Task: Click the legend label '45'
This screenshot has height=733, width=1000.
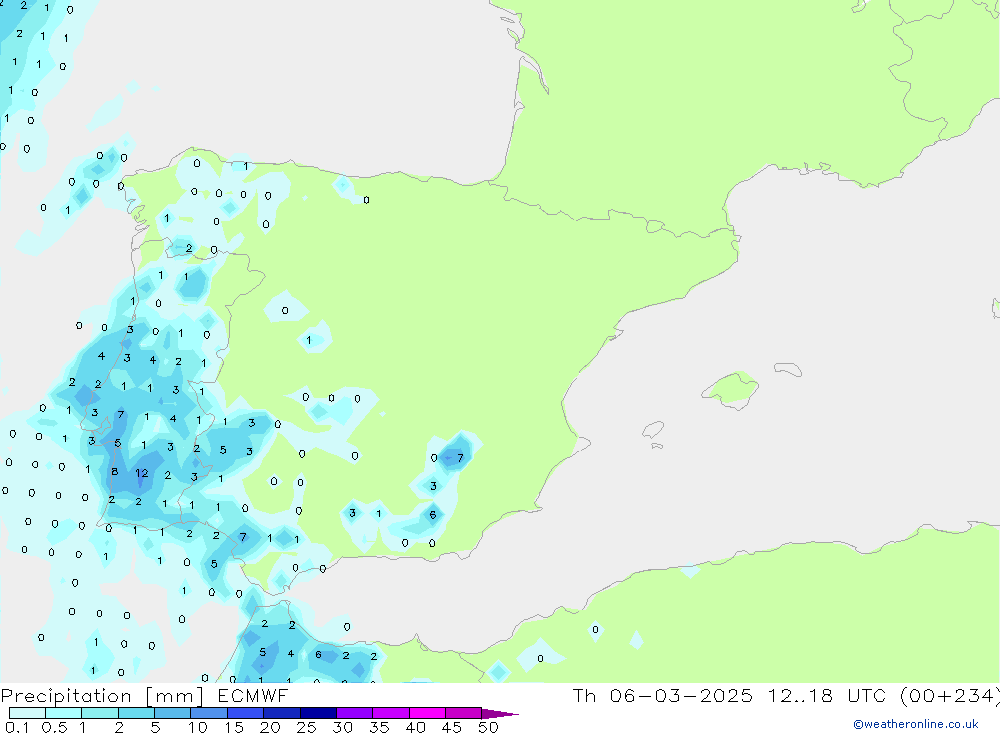Action: pos(452,727)
